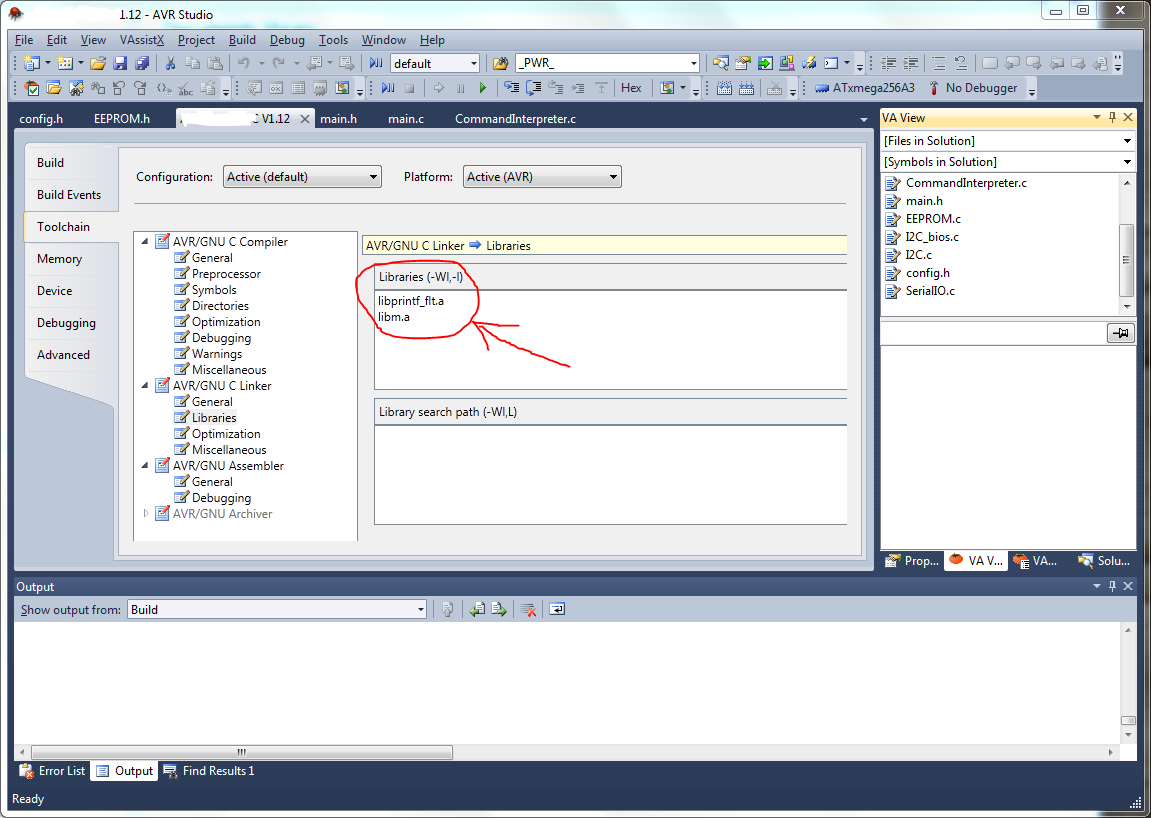Viewport: 1151px width, 818px height.
Task: Click the Uncomment Selection icon
Action: [960, 63]
